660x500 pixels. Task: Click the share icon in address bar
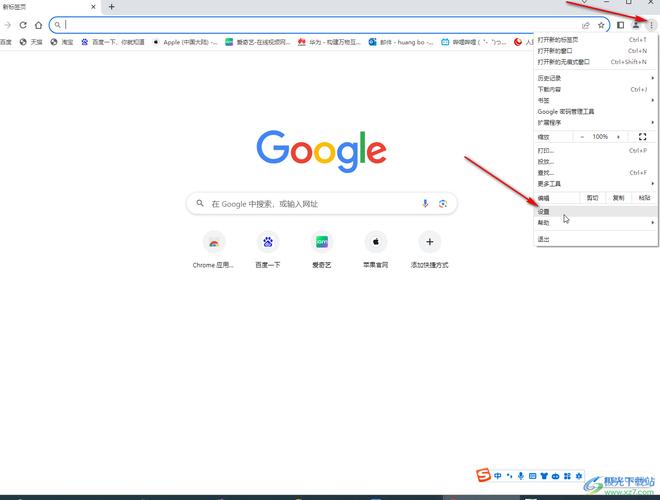click(x=585, y=25)
